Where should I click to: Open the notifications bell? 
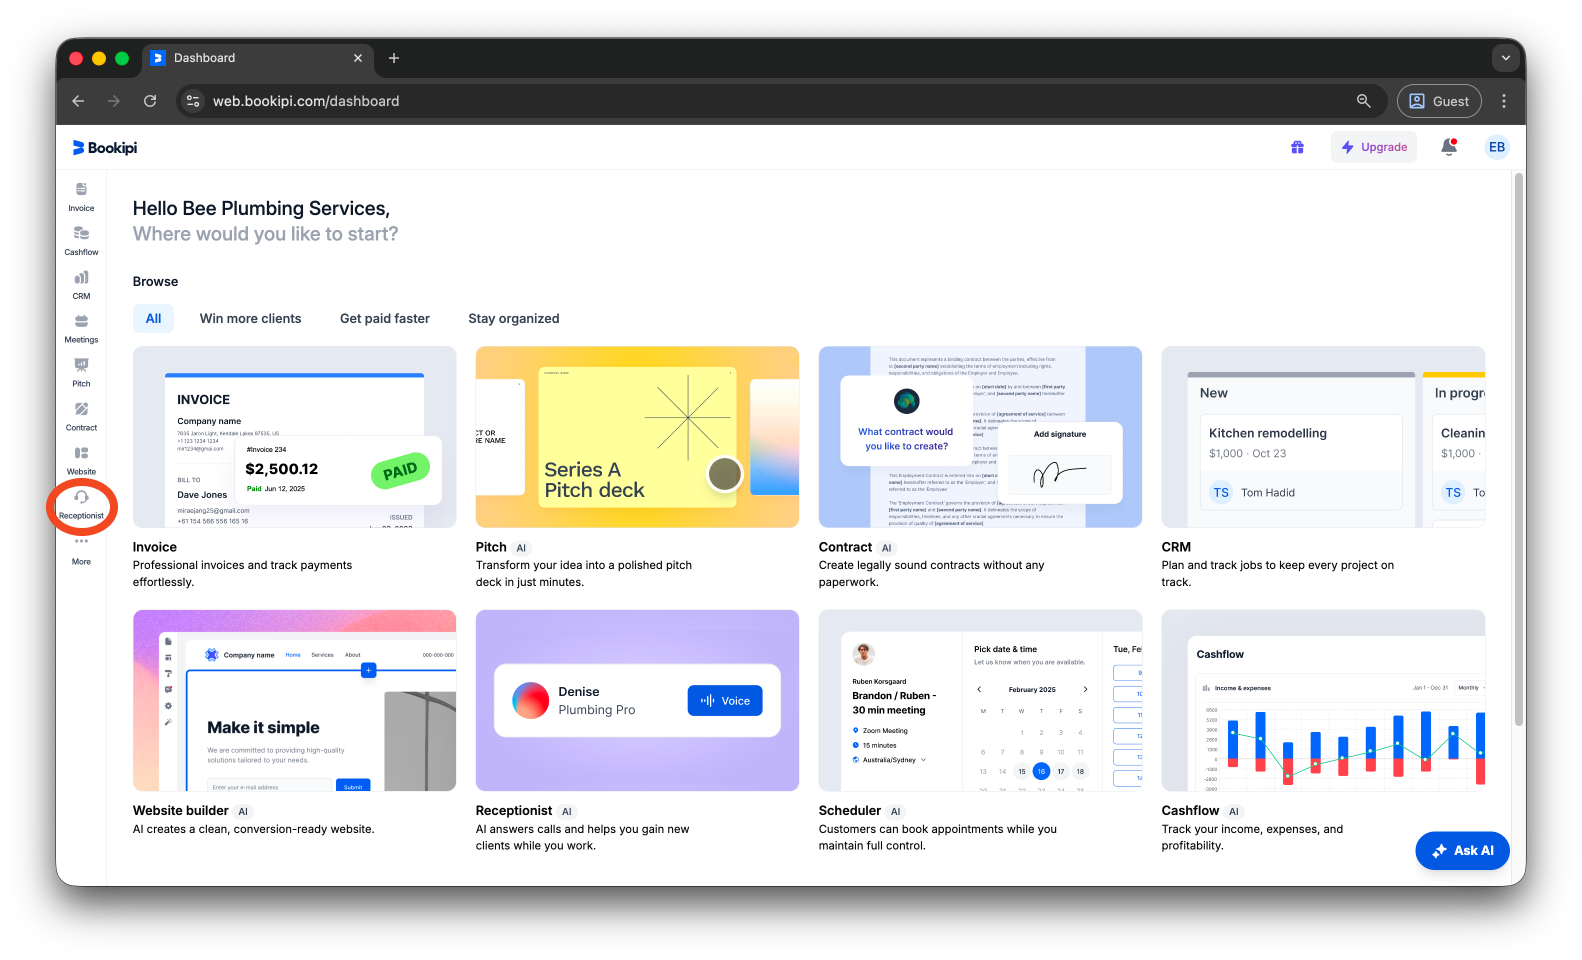click(1448, 147)
